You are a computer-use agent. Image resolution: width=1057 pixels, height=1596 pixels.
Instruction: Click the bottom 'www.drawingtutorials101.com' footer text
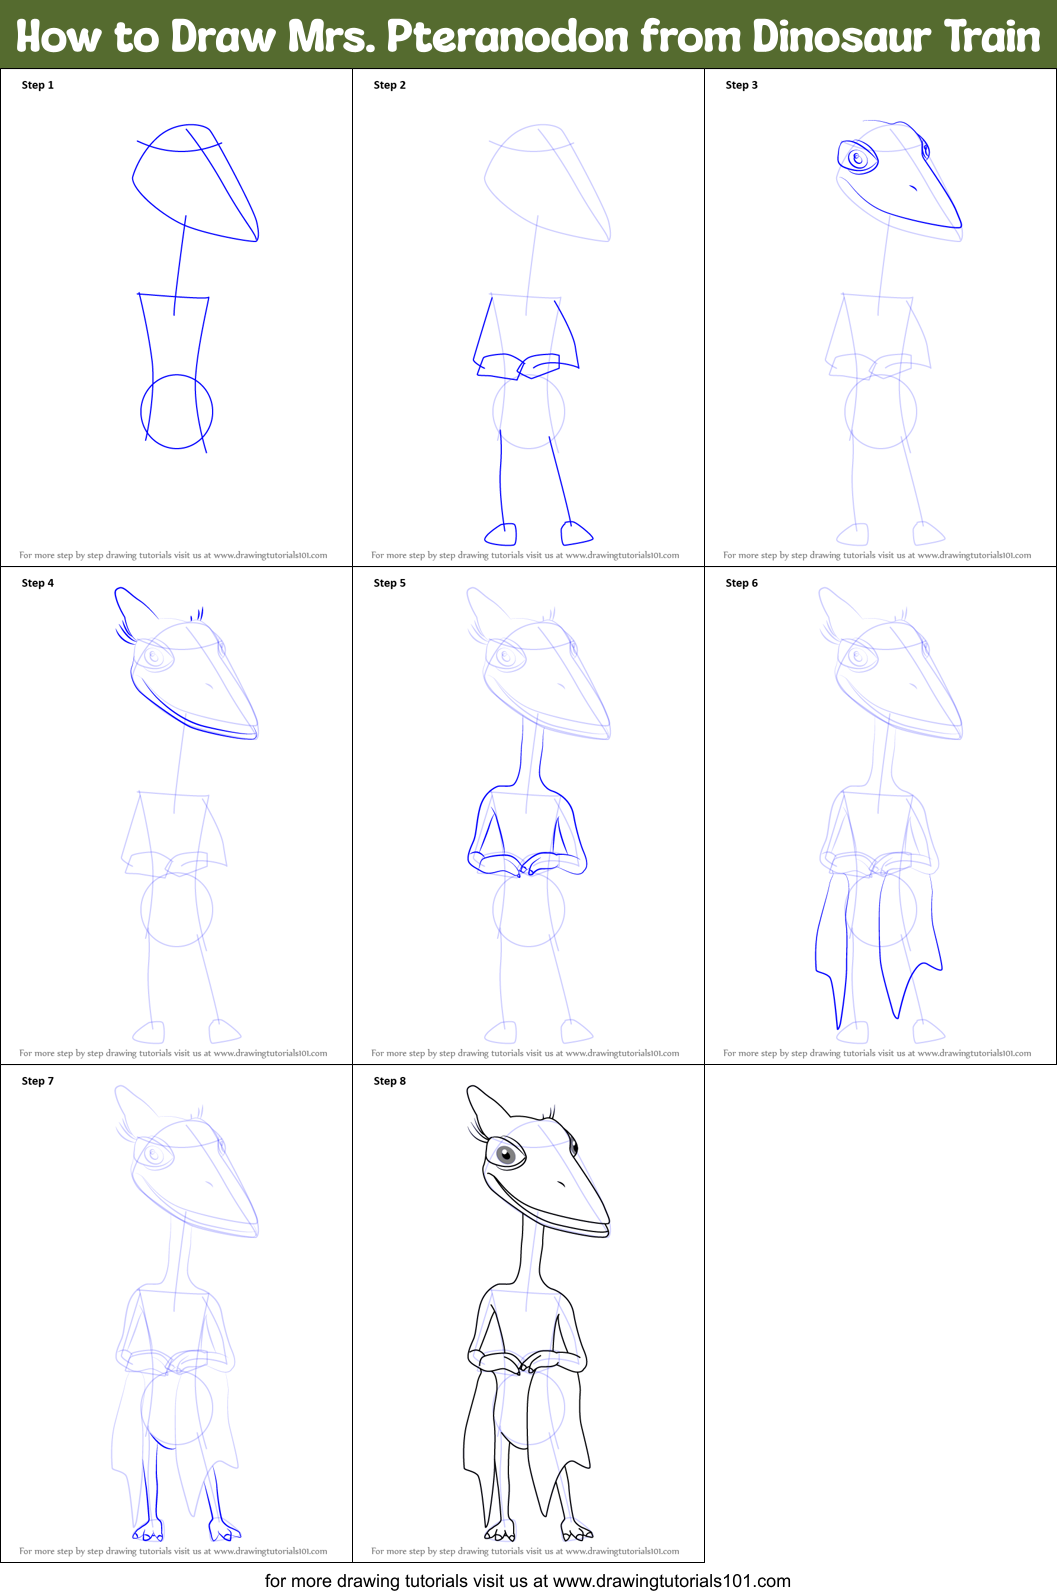672,1581
